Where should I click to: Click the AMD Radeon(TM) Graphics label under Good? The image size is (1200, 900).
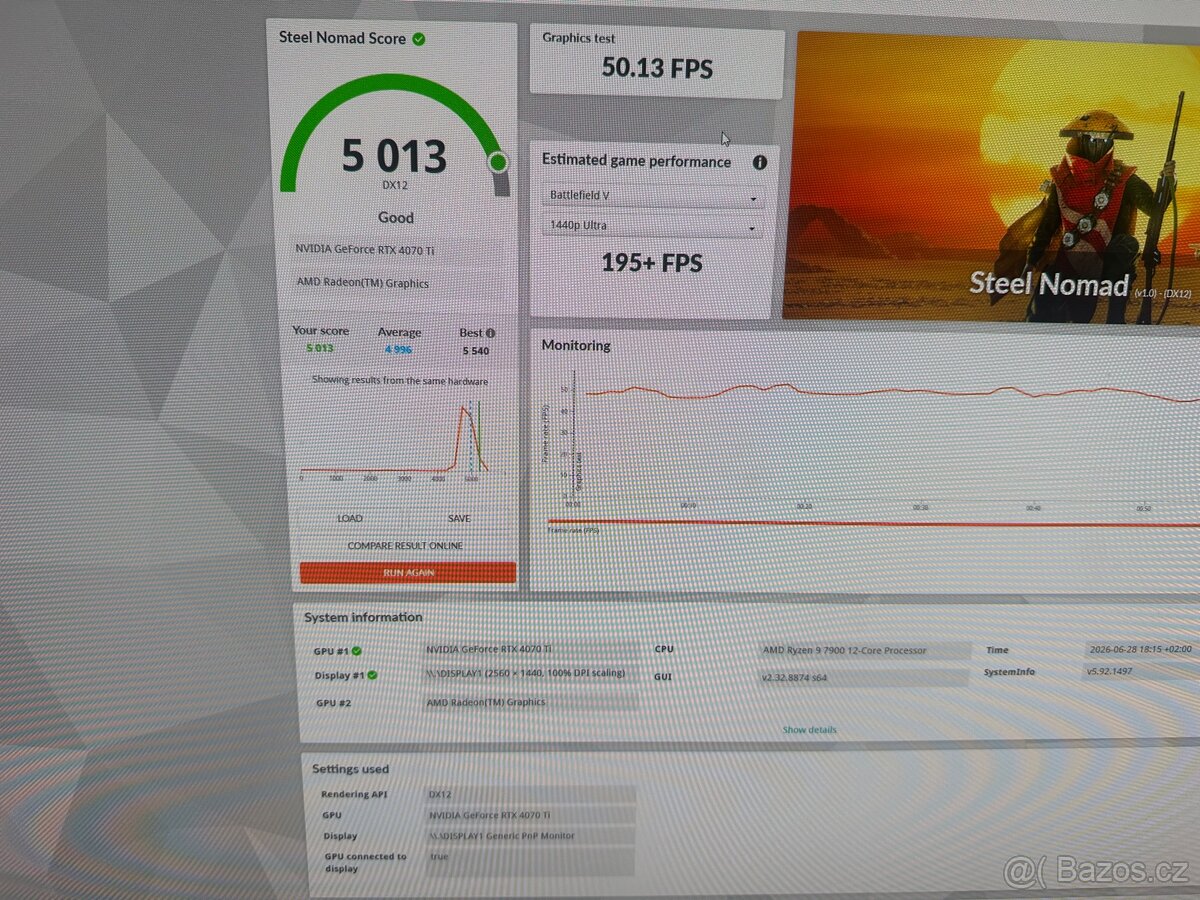coord(362,283)
